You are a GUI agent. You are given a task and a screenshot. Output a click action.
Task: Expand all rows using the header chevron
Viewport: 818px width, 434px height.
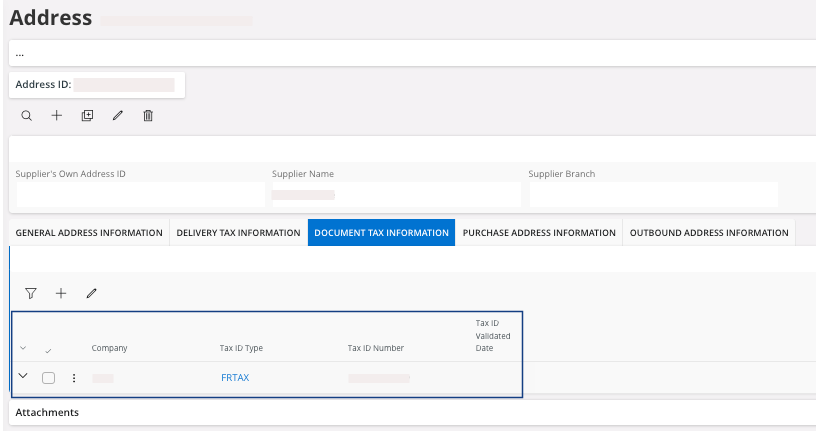24,348
